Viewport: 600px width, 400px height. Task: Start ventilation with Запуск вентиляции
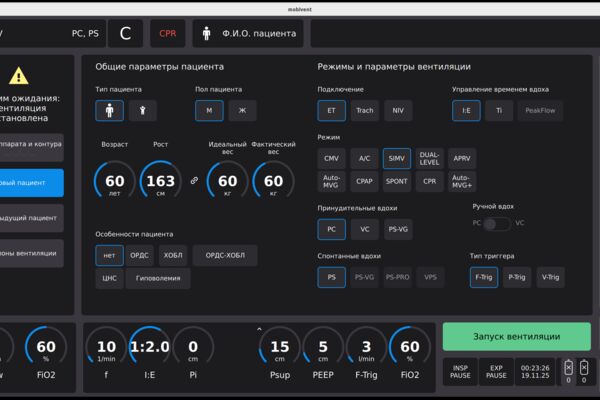(x=517, y=336)
